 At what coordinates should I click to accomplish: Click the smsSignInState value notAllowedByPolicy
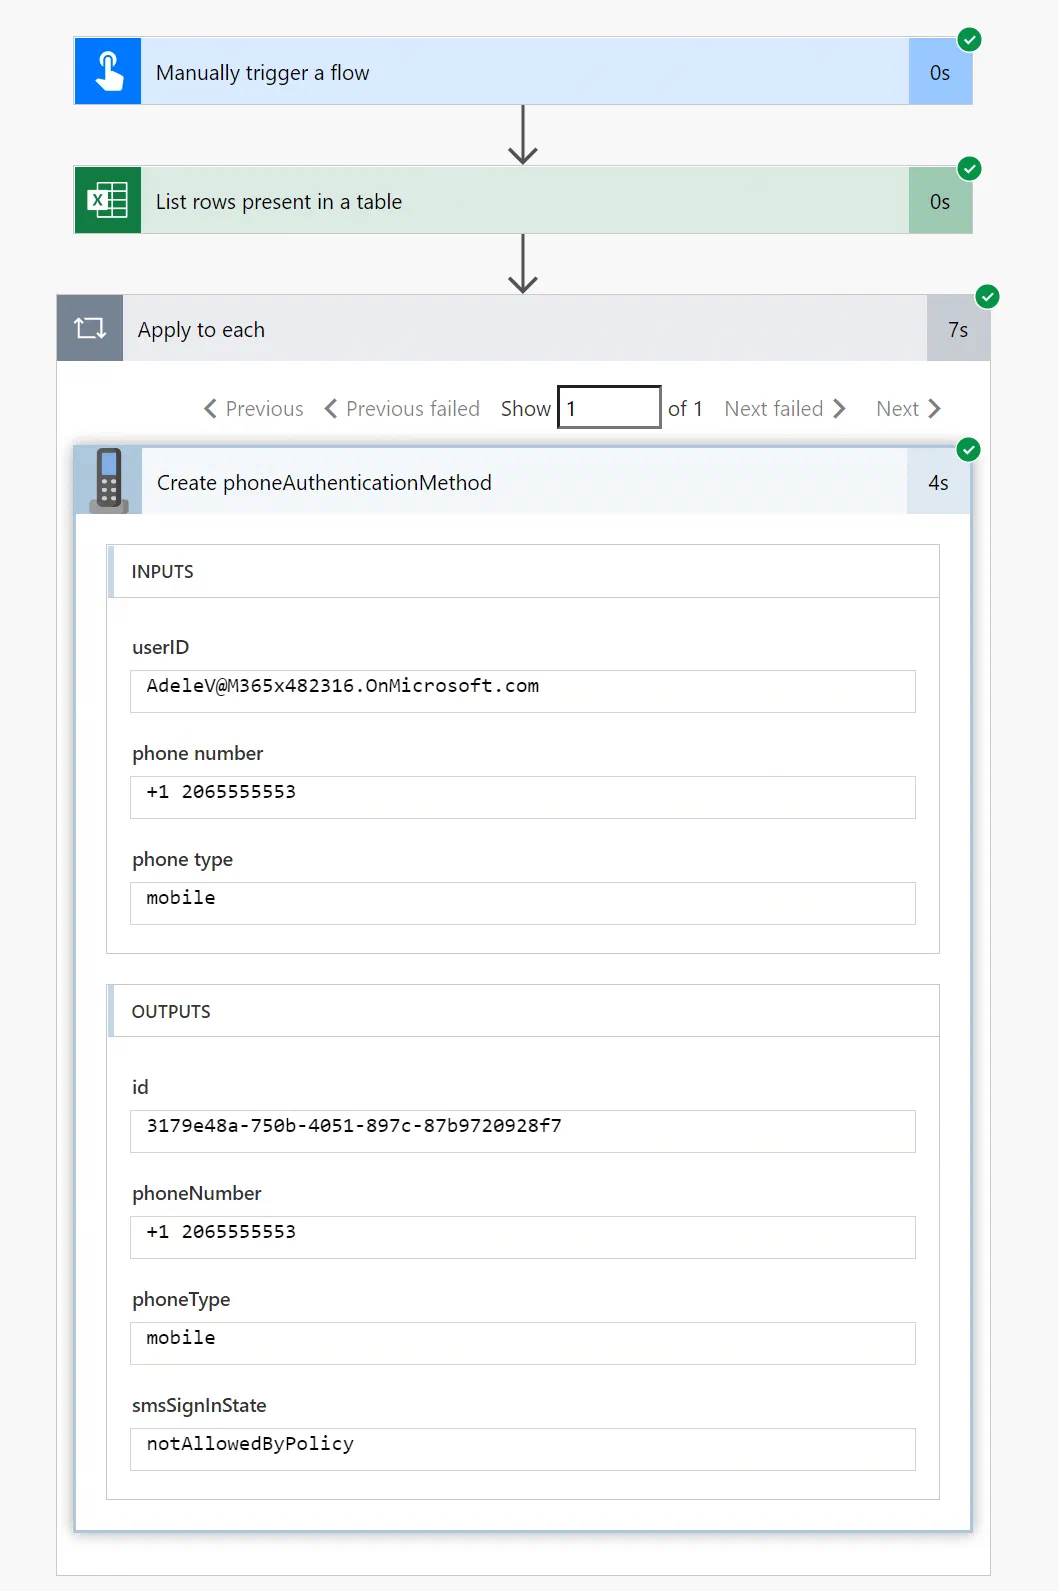click(x=523, y=1449)
